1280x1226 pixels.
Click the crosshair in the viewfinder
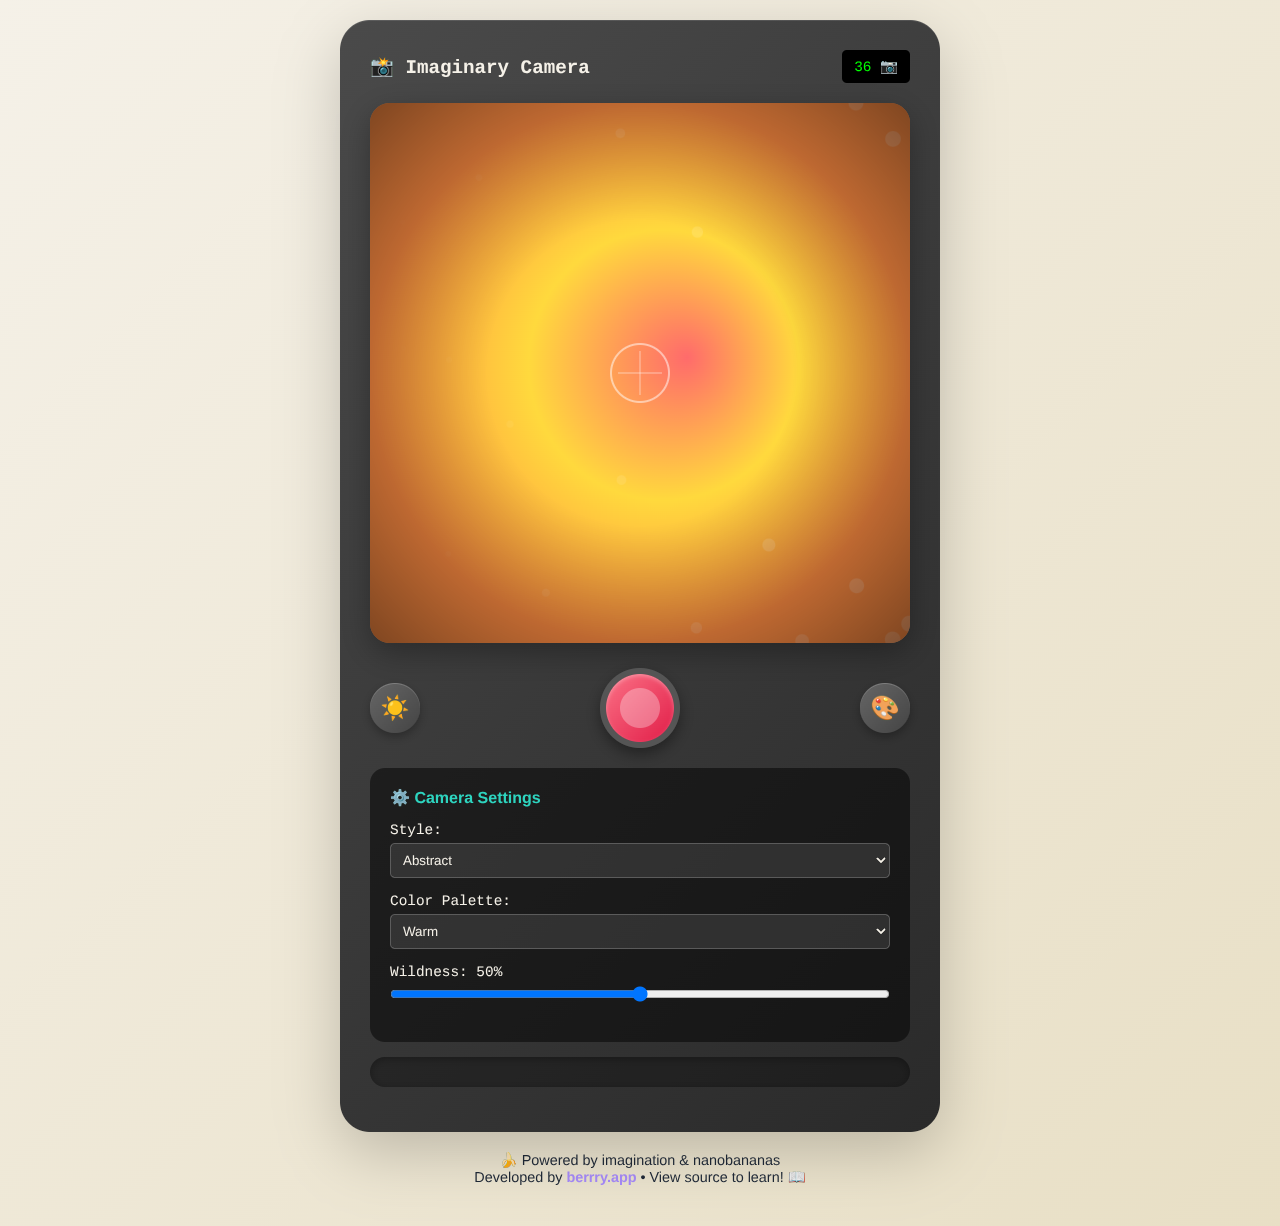[639, 372]
